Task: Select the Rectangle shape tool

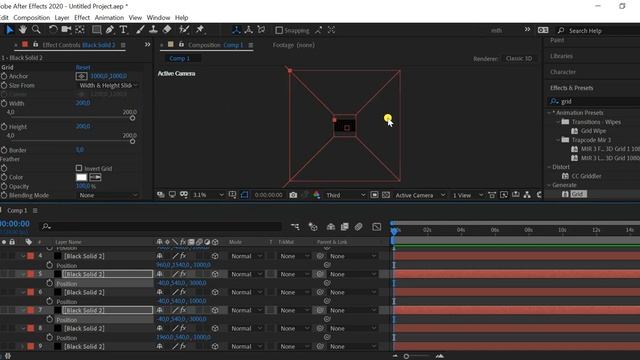Action: [x=97, y=30]
